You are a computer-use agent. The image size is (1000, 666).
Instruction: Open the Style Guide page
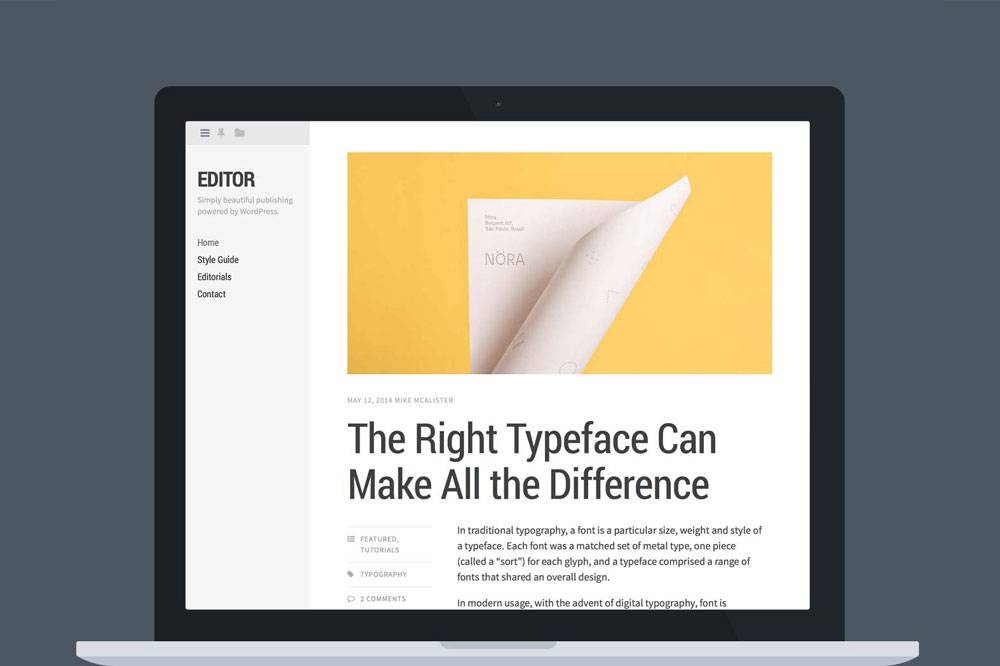tap(218, 260)
